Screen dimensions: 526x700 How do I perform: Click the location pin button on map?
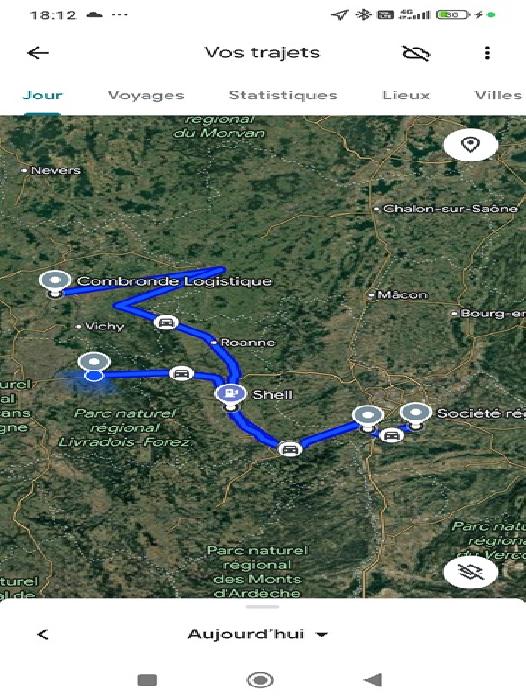tap(471, 145)
